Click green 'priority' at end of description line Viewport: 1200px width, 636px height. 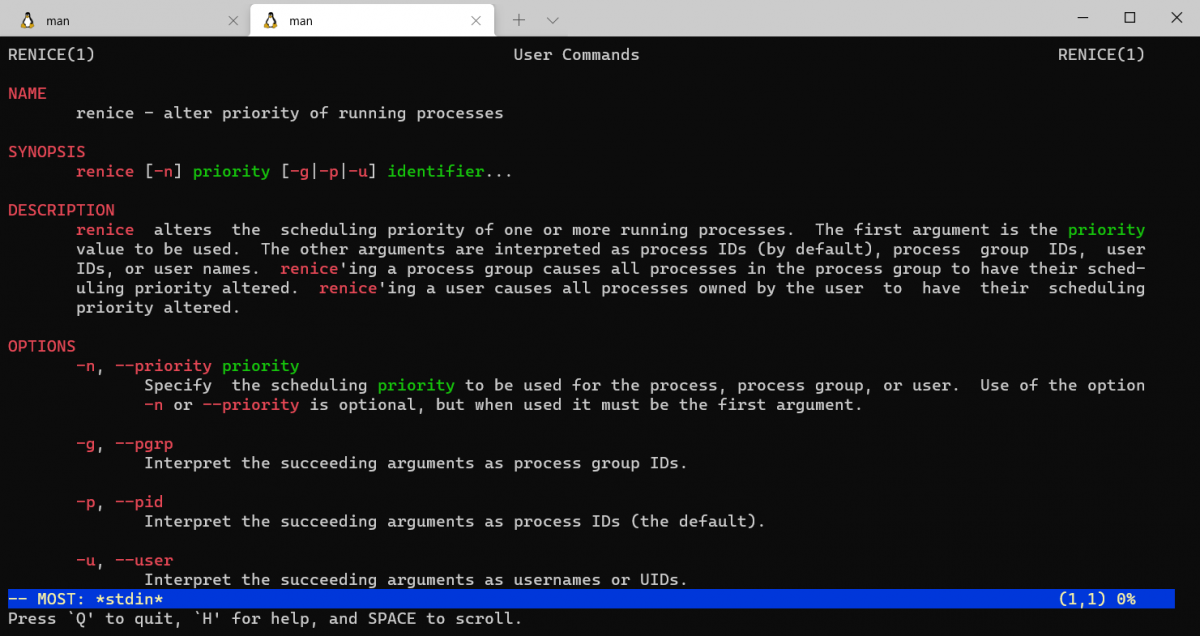pos(1106,230)
